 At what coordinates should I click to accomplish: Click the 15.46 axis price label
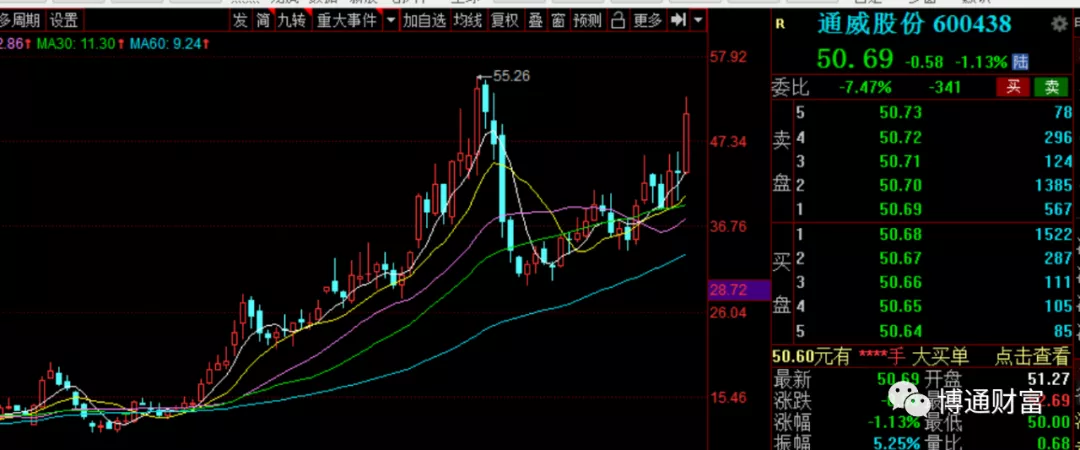pos(728,398)
